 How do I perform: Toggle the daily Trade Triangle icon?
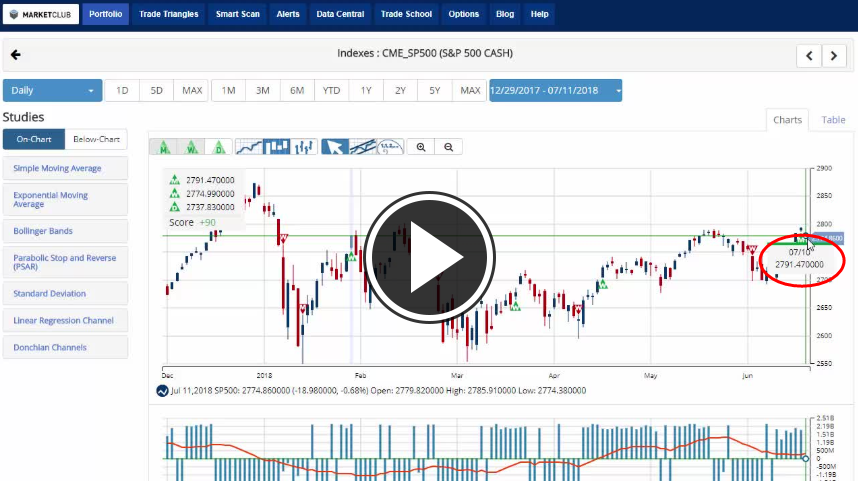(219, 147)
